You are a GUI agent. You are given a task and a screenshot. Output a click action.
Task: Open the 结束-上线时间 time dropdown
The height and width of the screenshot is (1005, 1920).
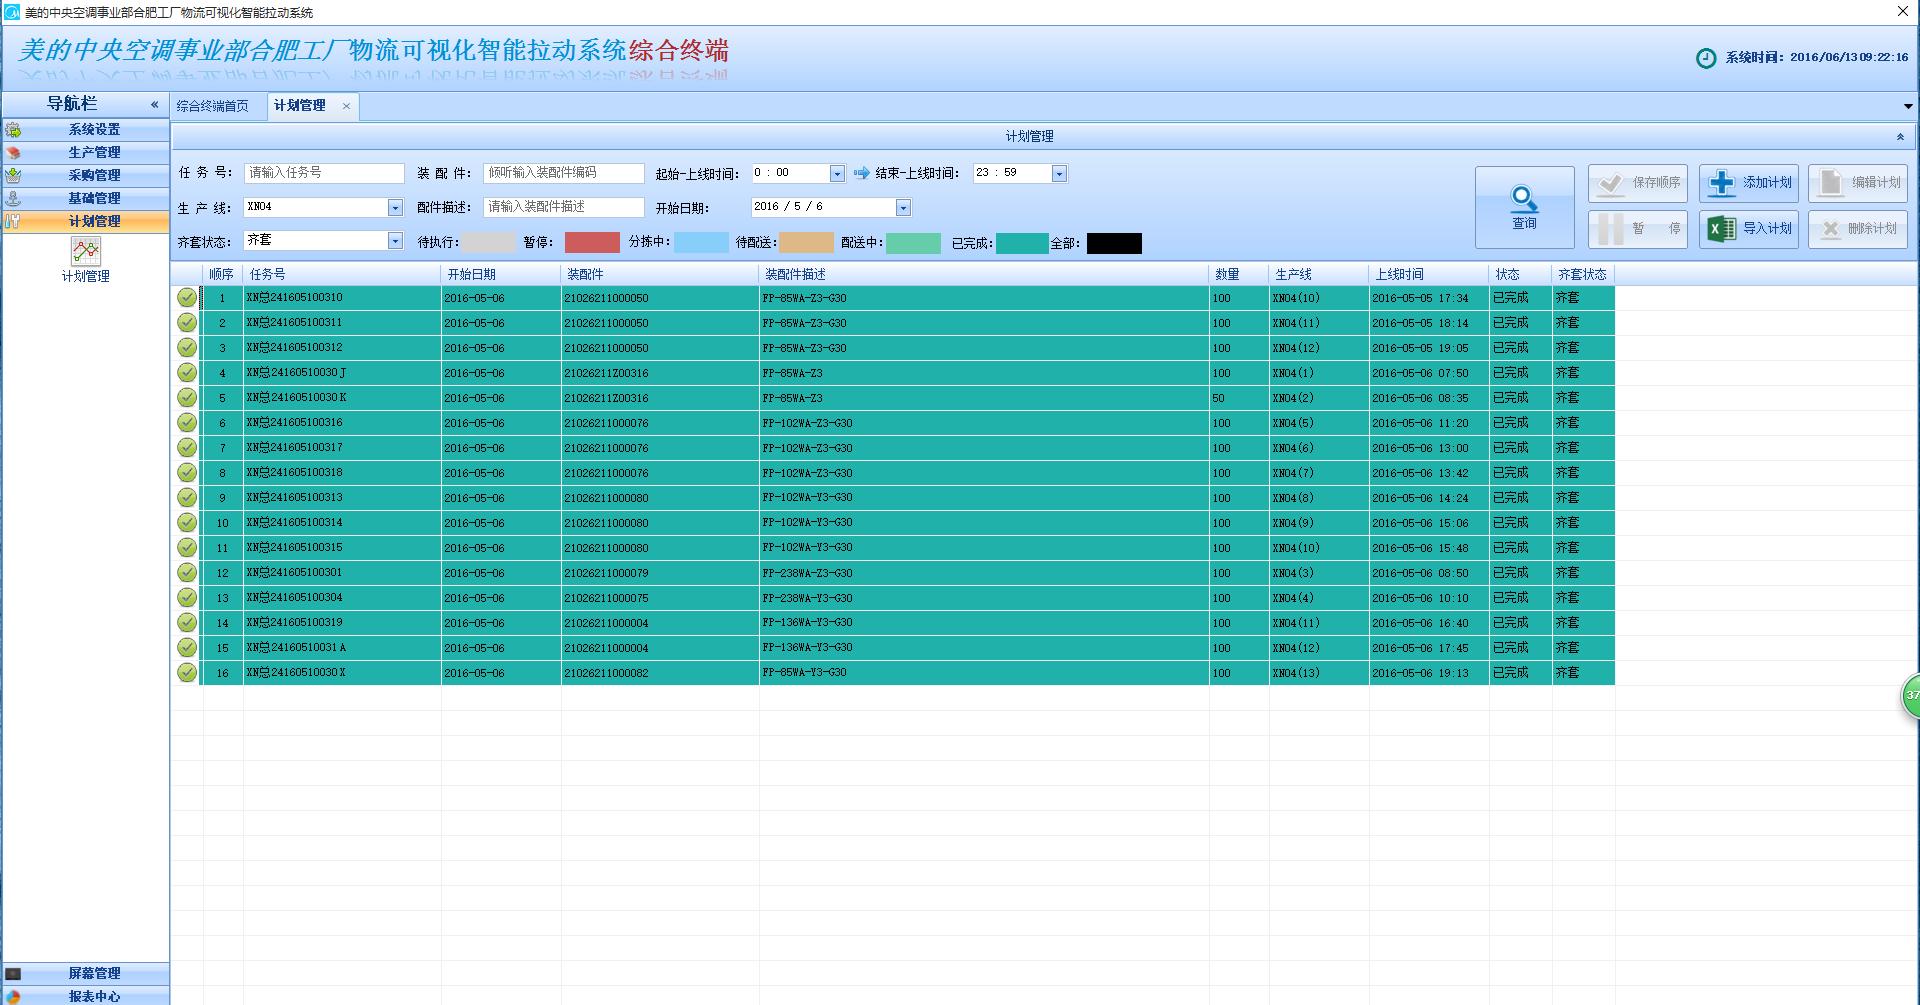(1059, 174)
